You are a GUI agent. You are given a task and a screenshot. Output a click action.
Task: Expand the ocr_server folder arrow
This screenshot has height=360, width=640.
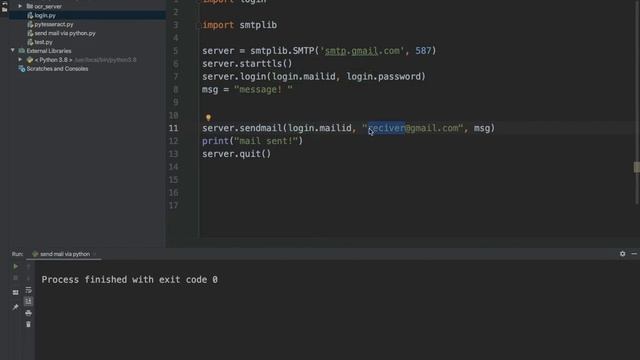(x=20, y=7)
